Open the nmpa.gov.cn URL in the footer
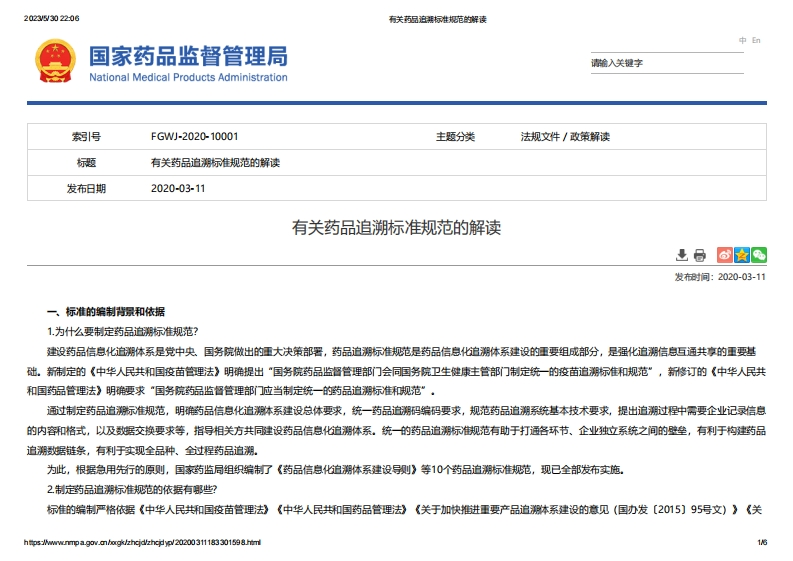793x561 pixels. (x=142, y=542)
